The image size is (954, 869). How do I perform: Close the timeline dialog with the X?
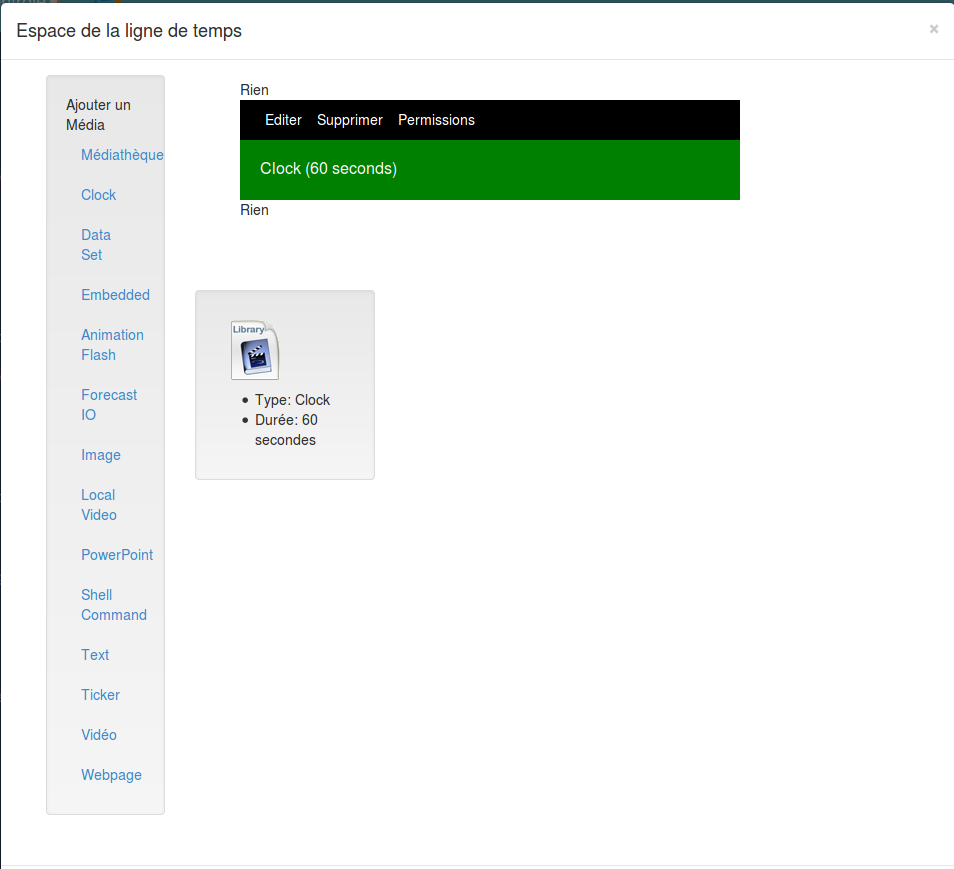[933, 30]
